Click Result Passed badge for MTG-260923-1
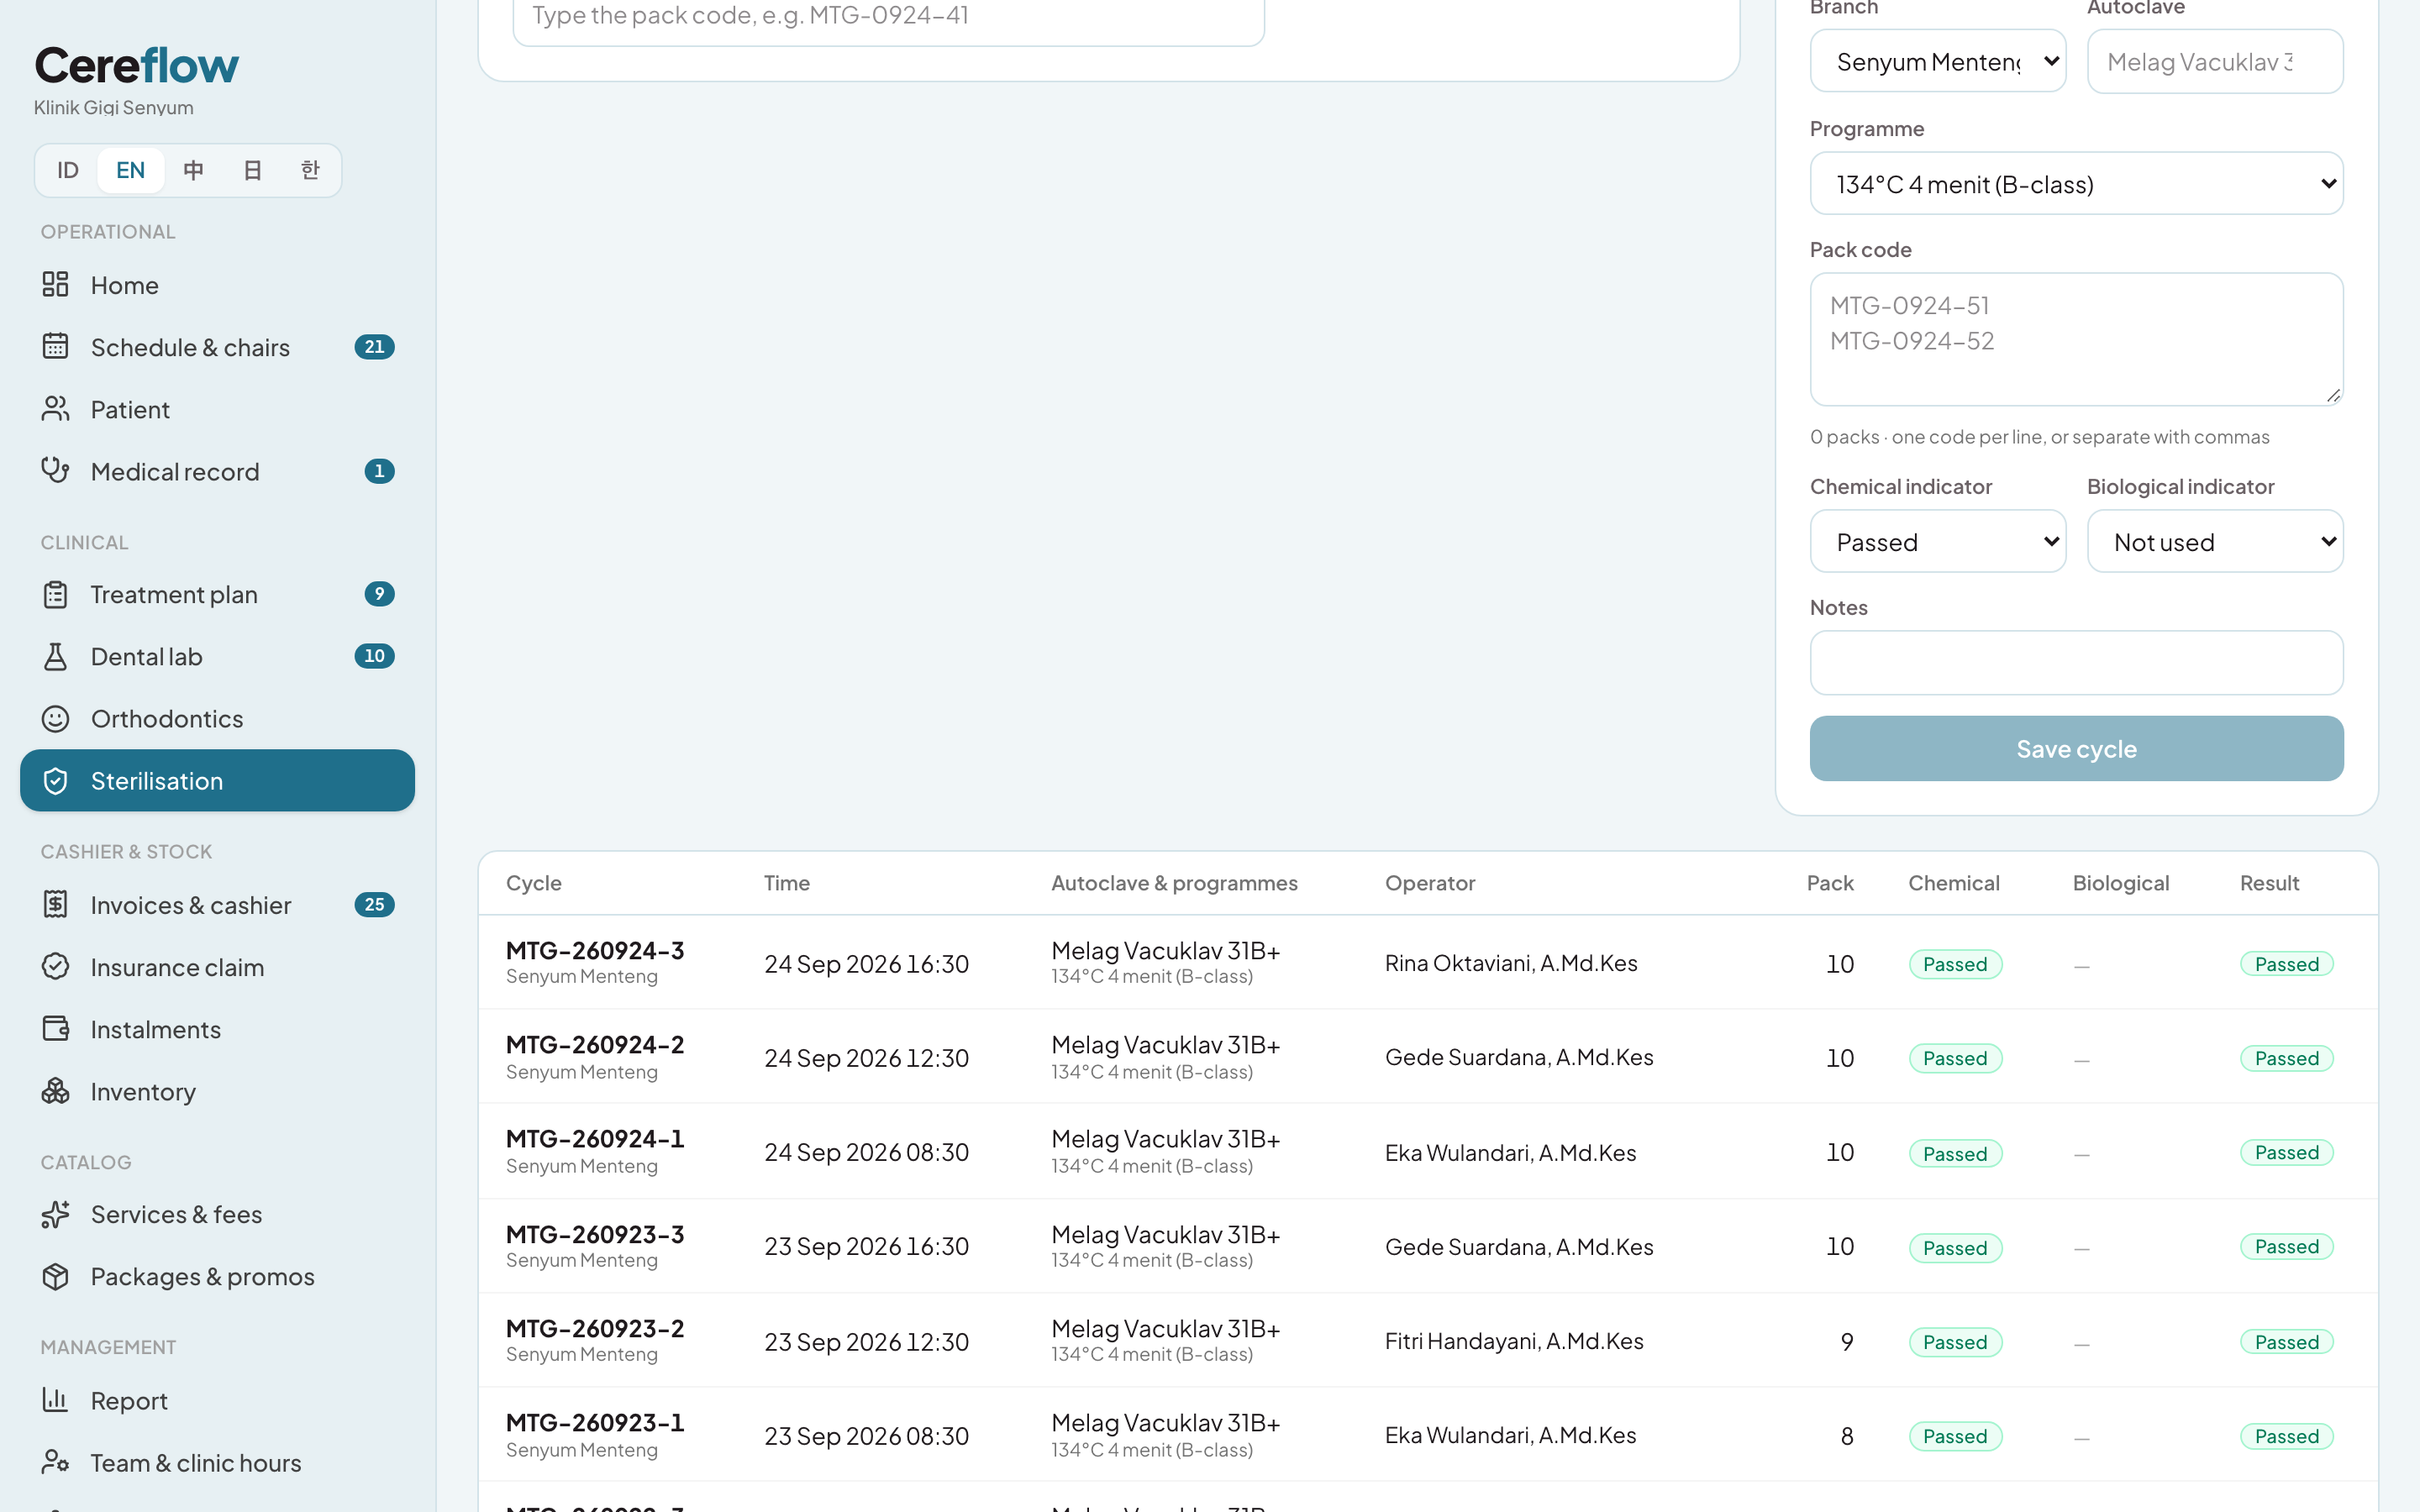Screen dimensions: 2420x1512 tap(2286, 1436)
